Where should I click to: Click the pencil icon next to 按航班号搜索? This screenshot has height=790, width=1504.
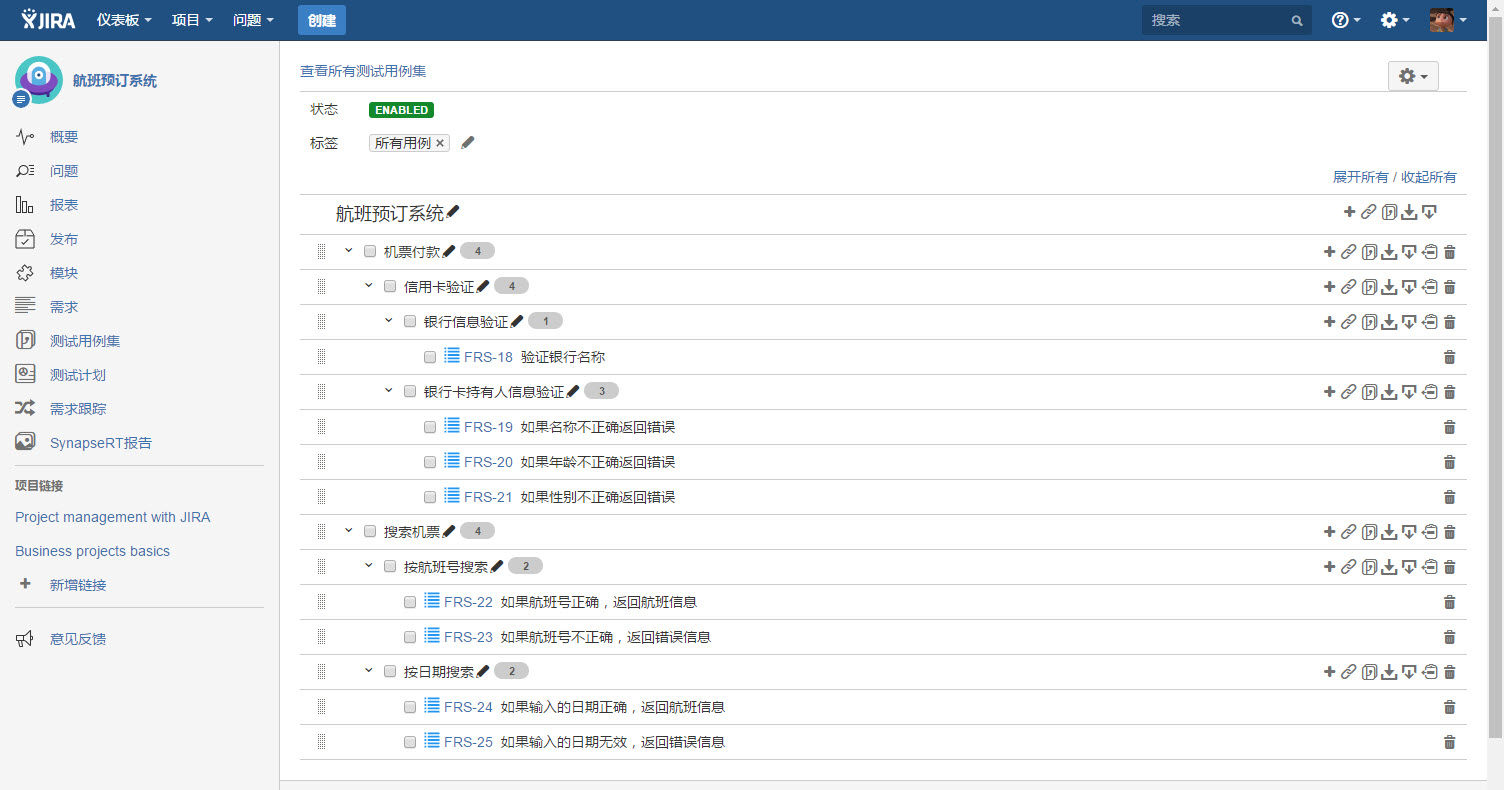[x=497, y=566]
